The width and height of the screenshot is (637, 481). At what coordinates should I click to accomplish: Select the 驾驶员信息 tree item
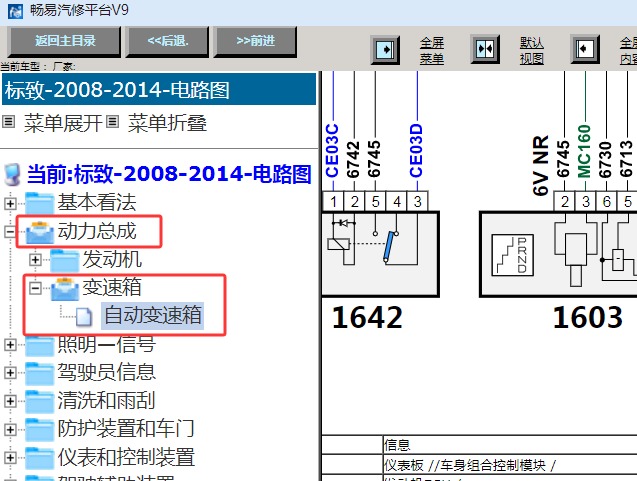click(106, 372)
